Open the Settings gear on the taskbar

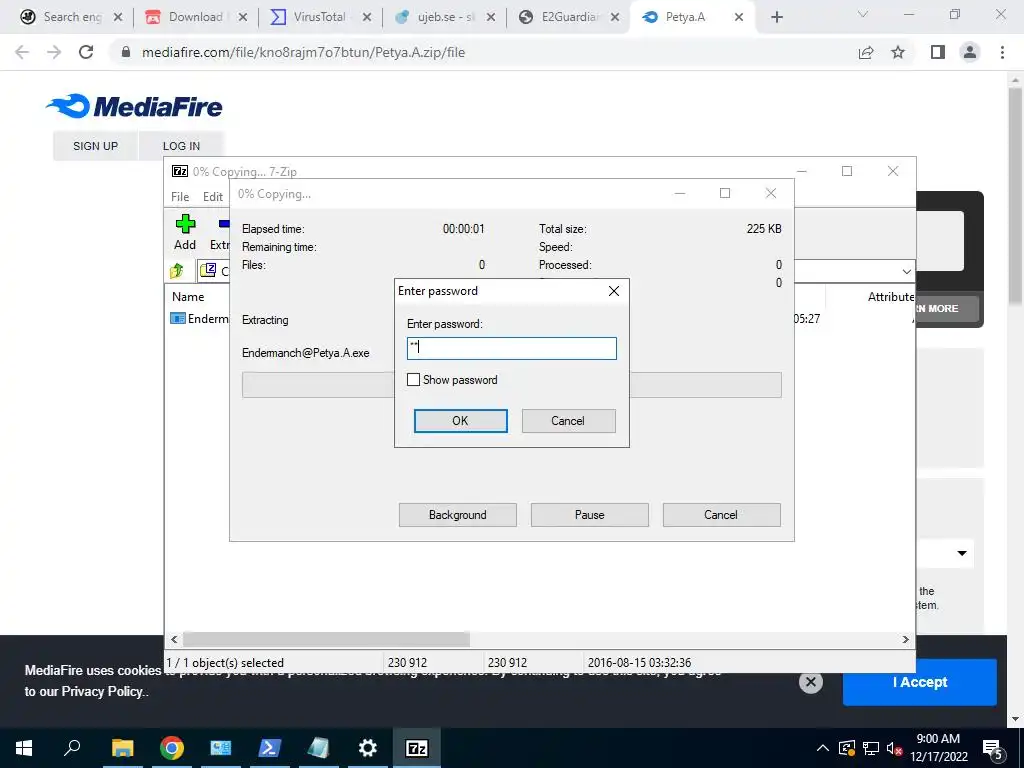tap(368, 748)
